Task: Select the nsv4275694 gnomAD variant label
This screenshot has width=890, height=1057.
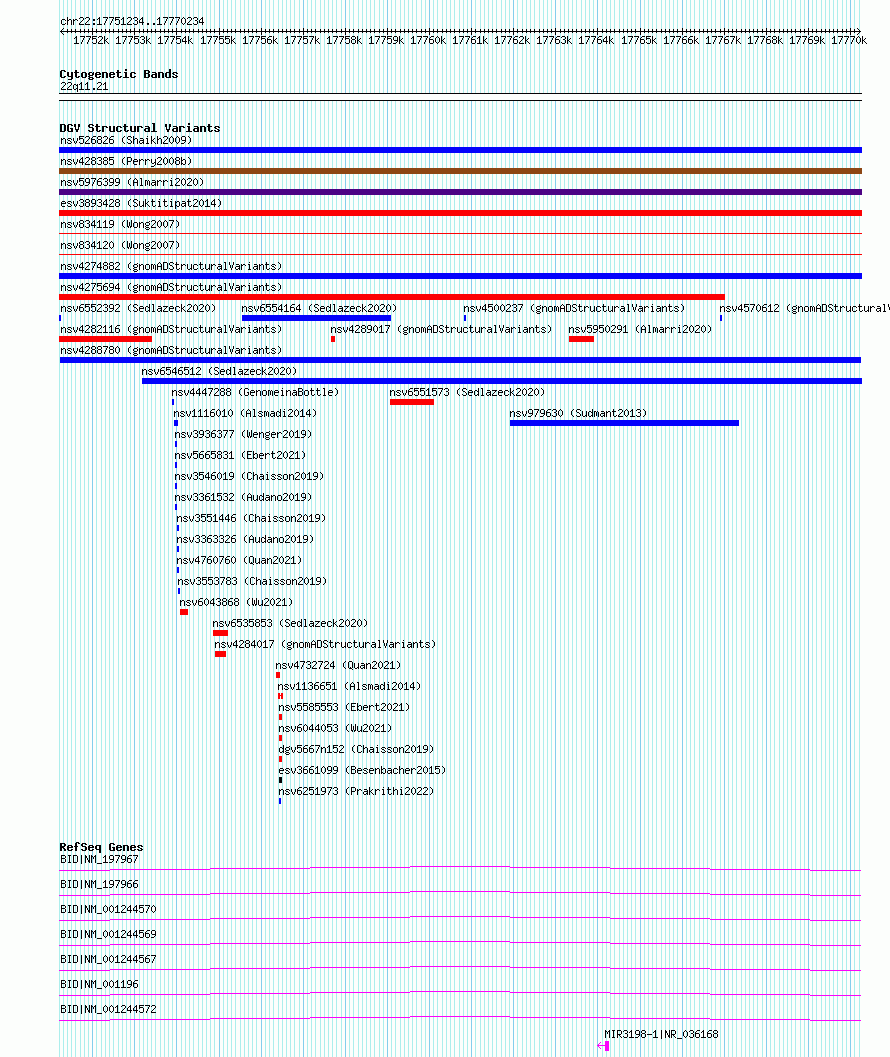Action: (x=171, y=287)
